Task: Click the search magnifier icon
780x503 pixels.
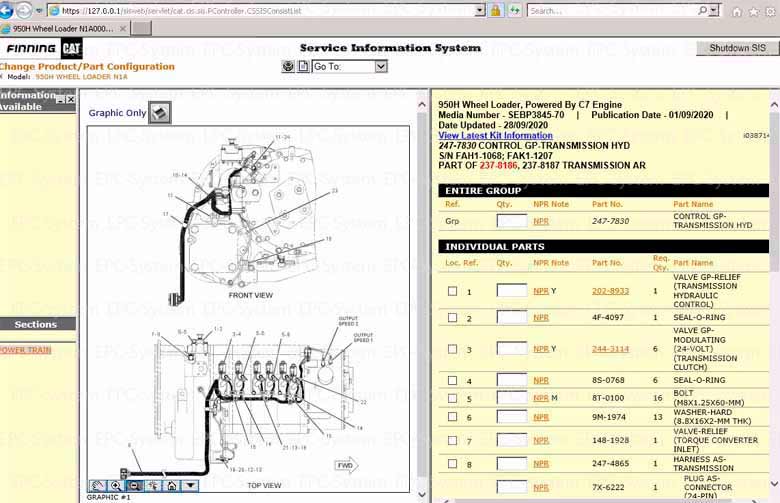Action: coord(702,10)
